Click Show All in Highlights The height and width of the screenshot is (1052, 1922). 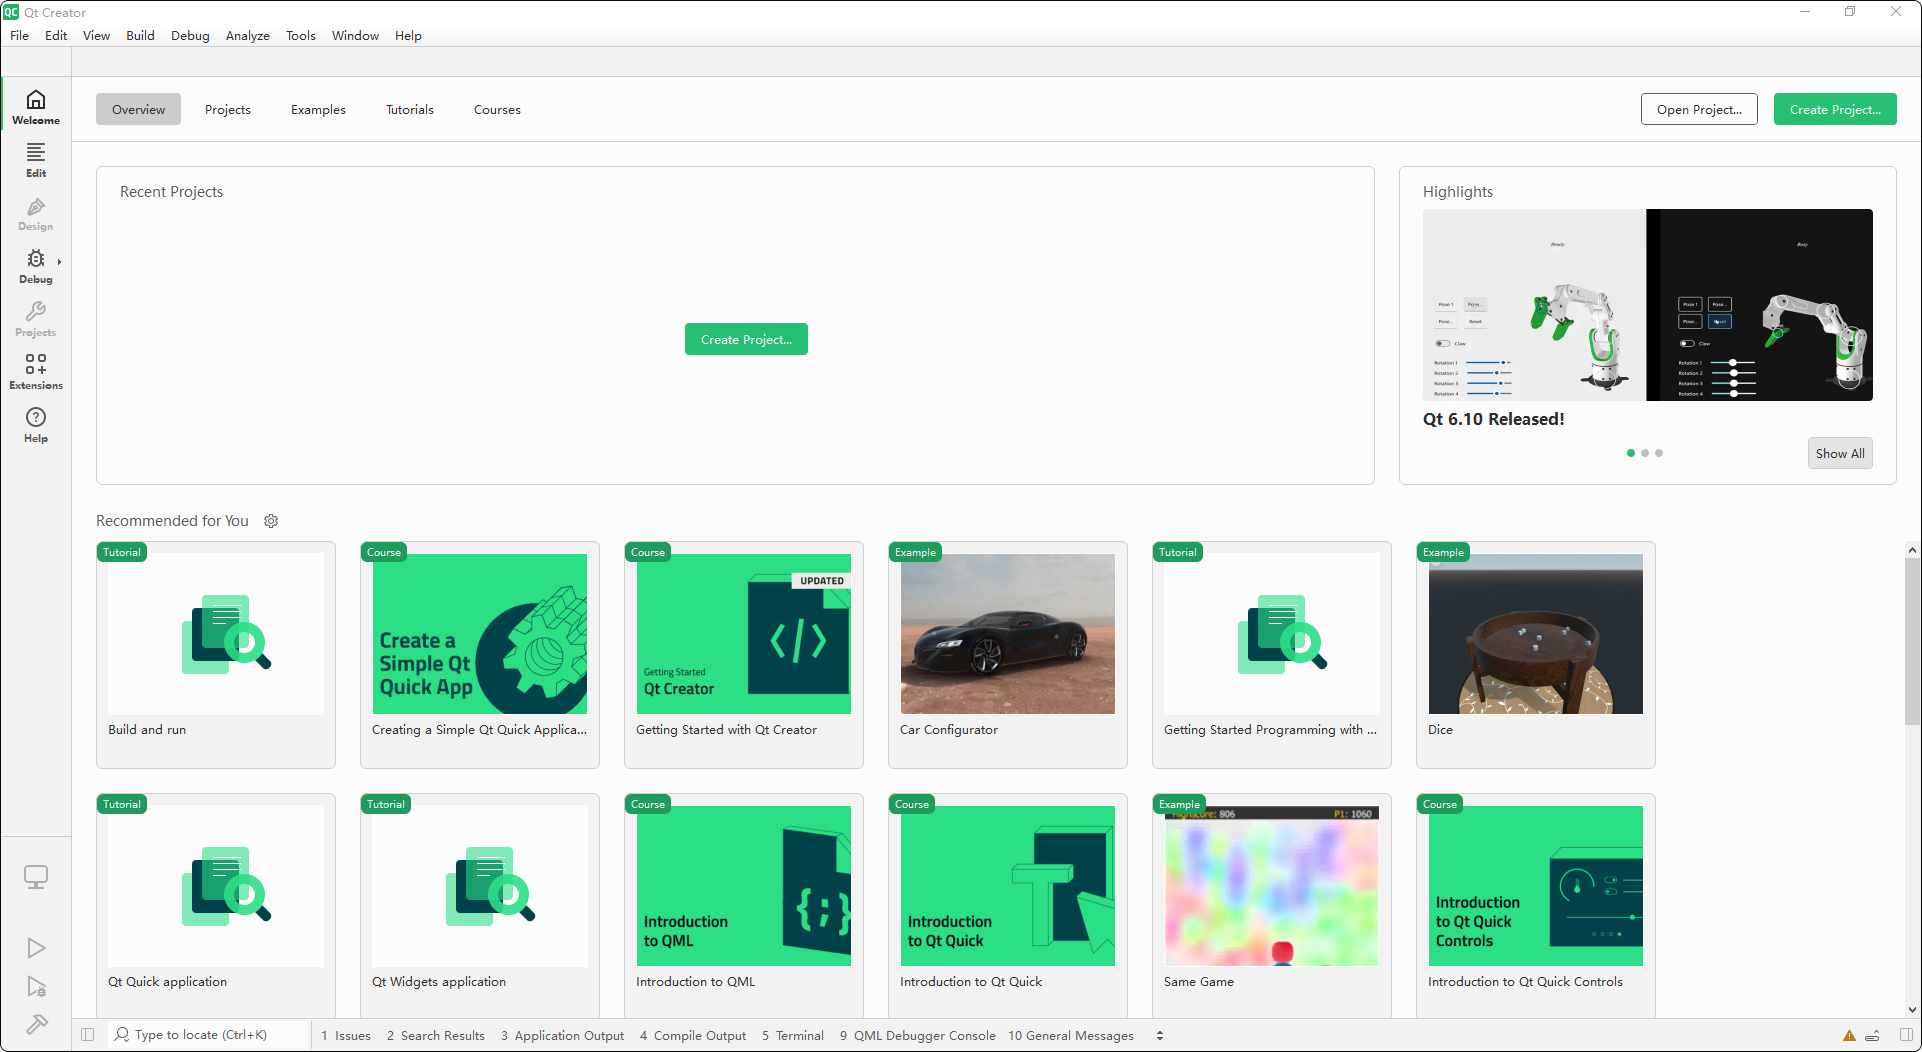tap(1839, 453)
